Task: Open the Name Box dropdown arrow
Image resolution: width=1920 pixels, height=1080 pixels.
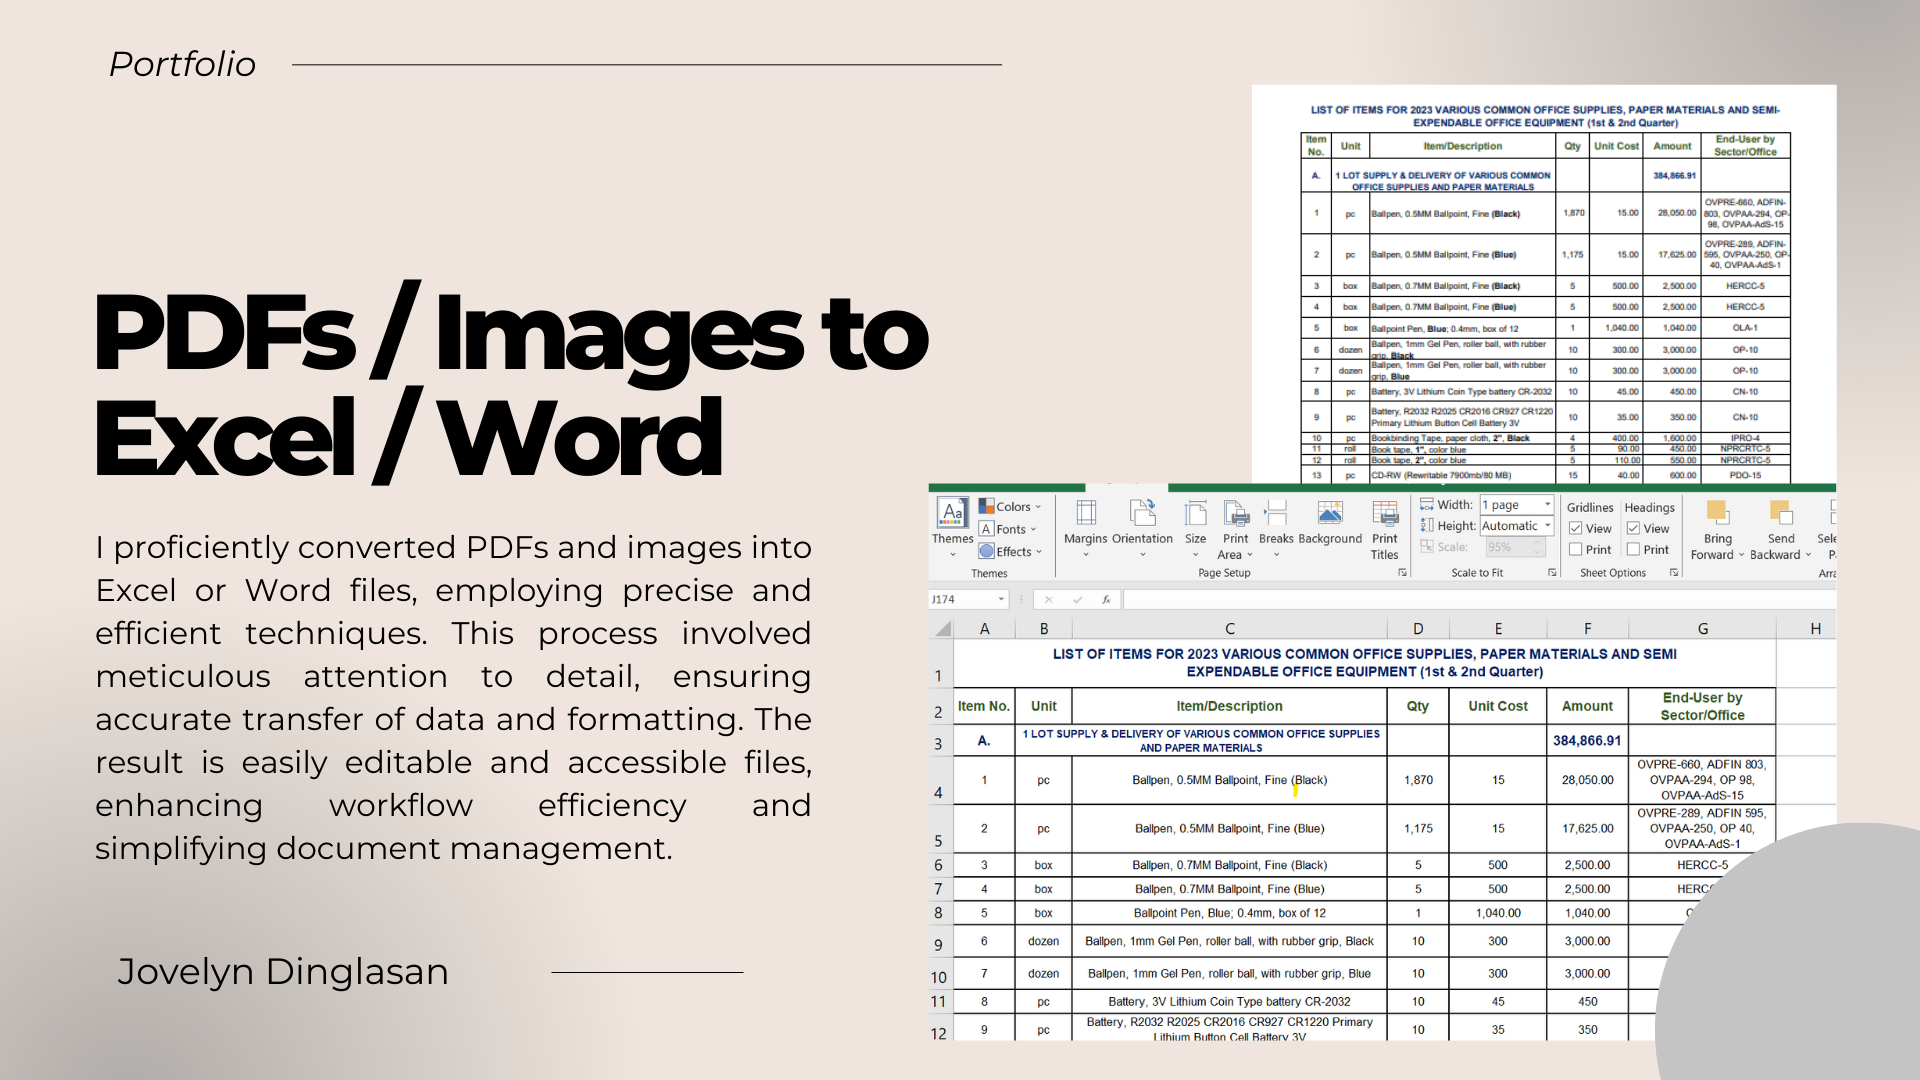Action: click(x=1000, y=600)
